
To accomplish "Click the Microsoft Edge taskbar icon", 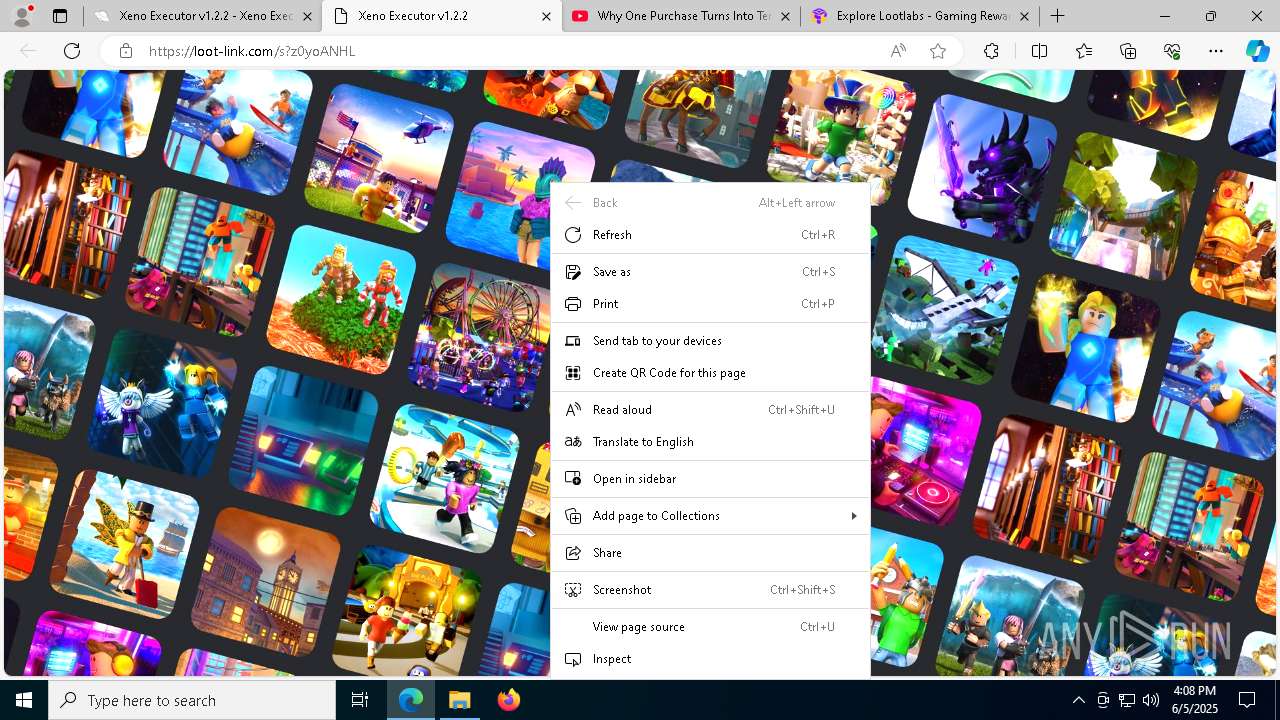I will tap(411, 700).
